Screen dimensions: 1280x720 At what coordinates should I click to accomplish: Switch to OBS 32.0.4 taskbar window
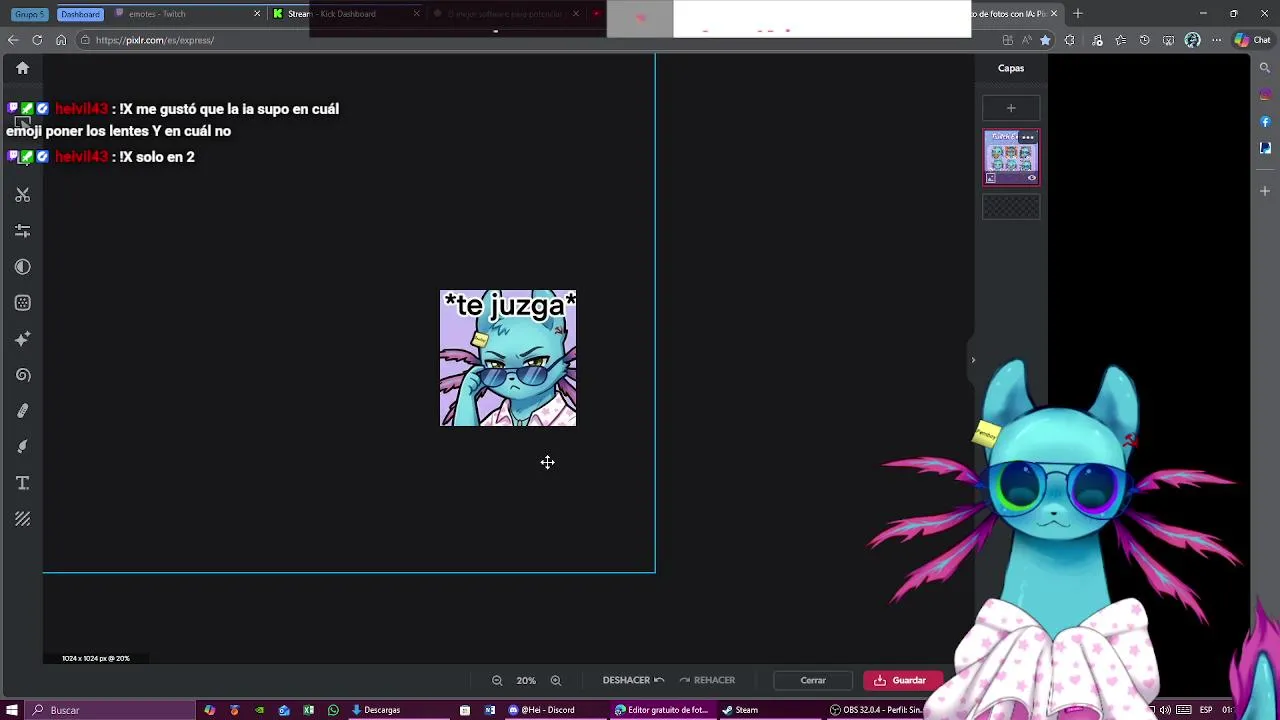point(876,710)
